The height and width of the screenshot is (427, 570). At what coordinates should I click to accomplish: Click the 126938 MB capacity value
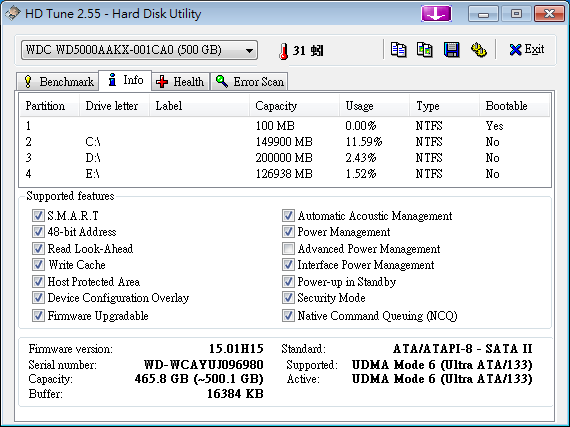[284, 174]
